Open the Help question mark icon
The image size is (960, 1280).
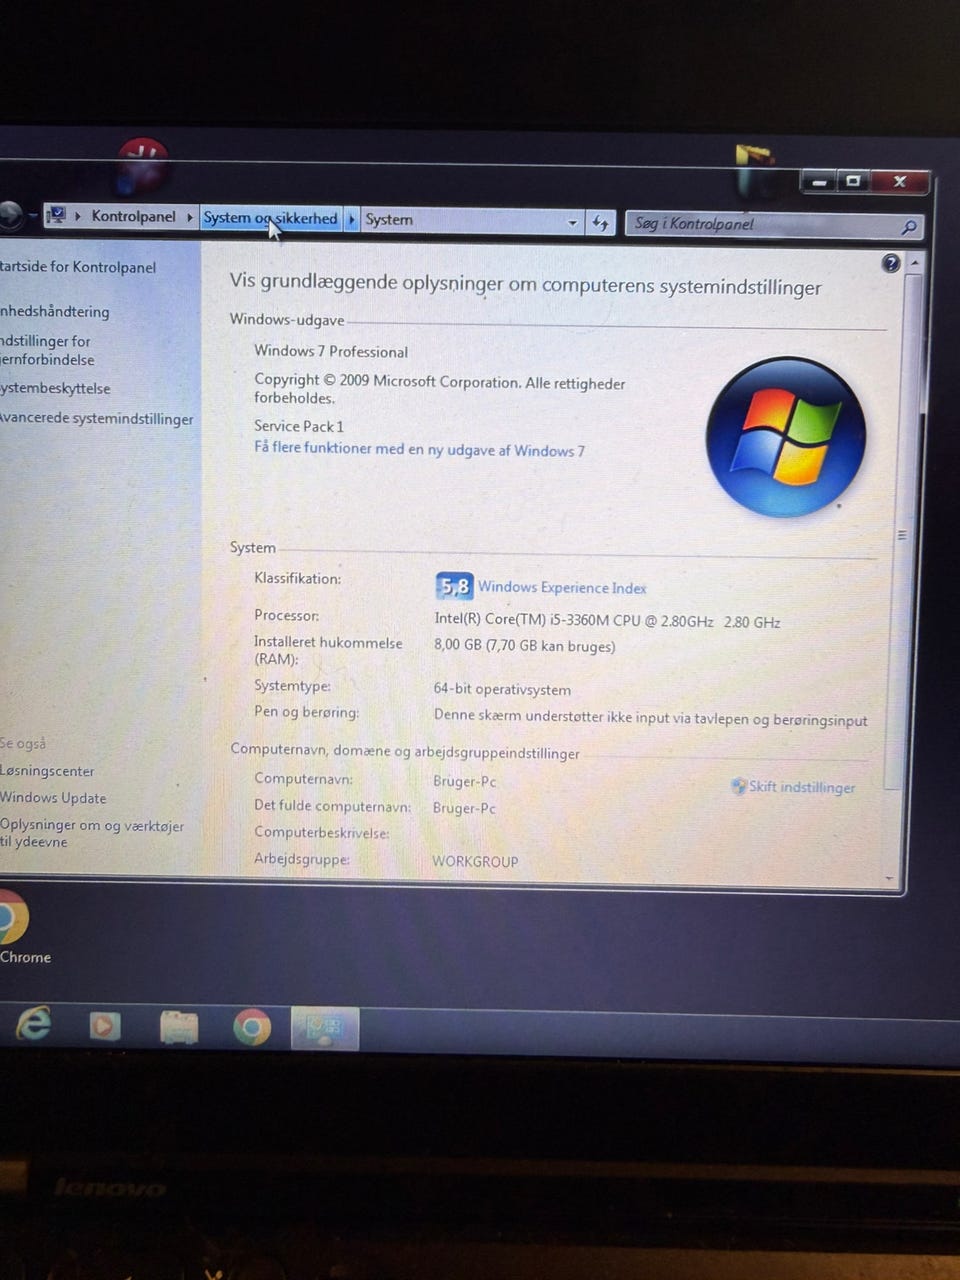pyautogui.click(x=891, y=263)
